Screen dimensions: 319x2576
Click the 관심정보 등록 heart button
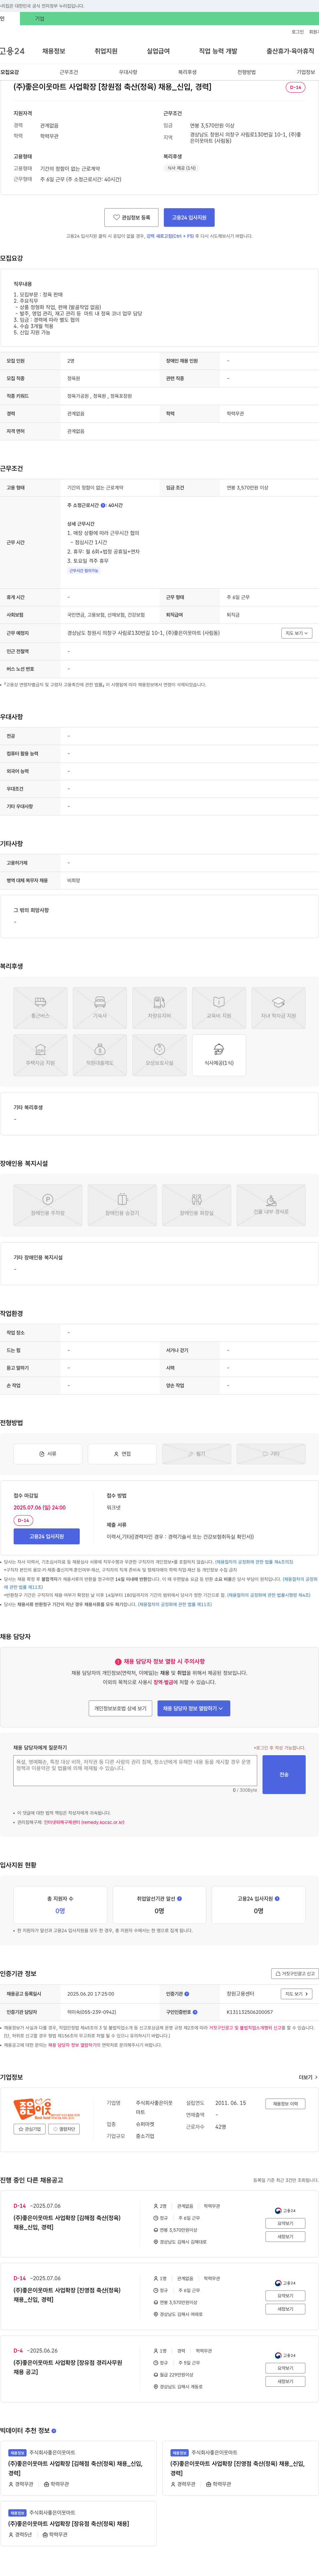point(132,217)
